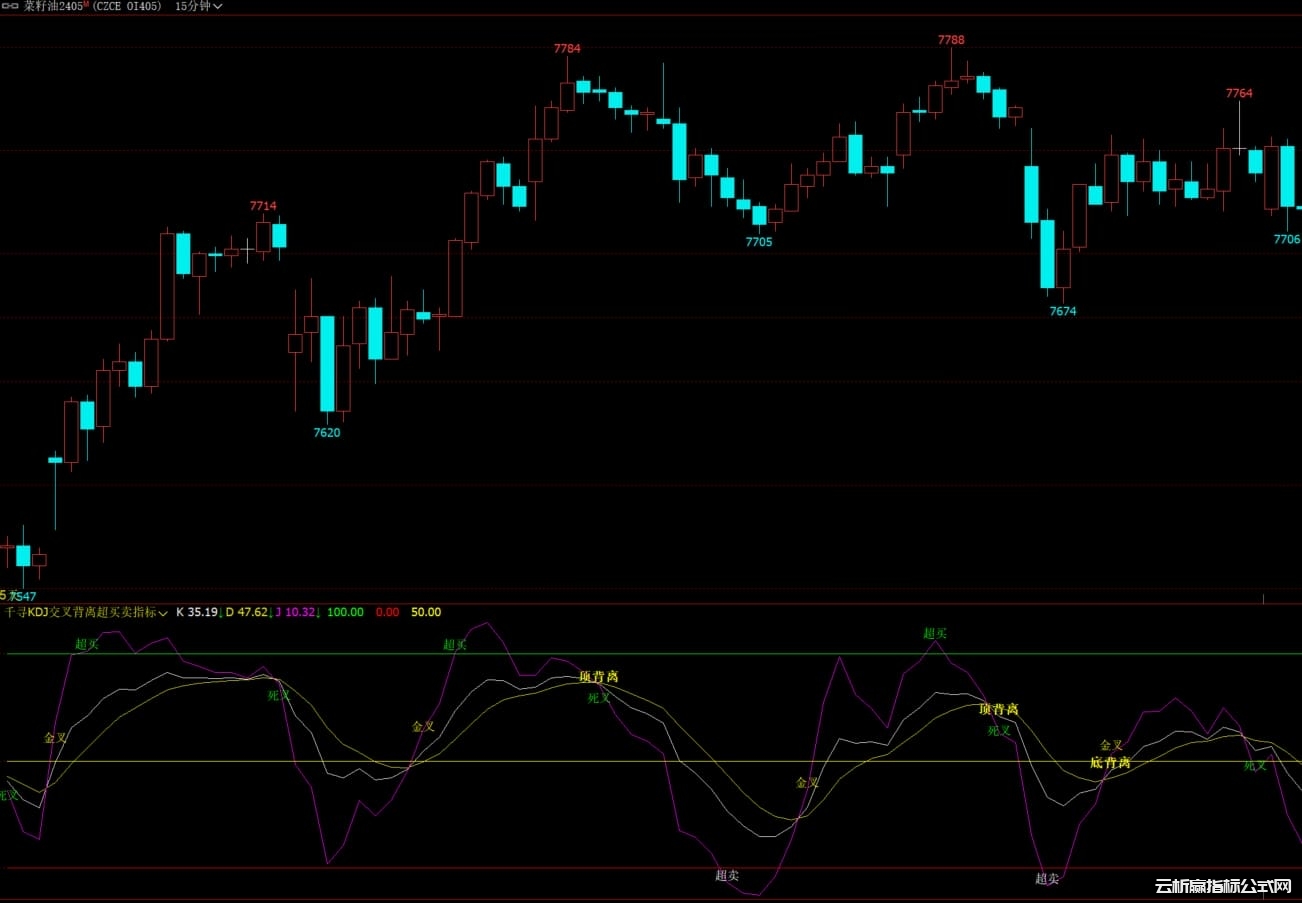This screenshot has width=1302, height=903.
Task: Click the dropdown arrow next to 15分钟
Action: coord(218,6)
